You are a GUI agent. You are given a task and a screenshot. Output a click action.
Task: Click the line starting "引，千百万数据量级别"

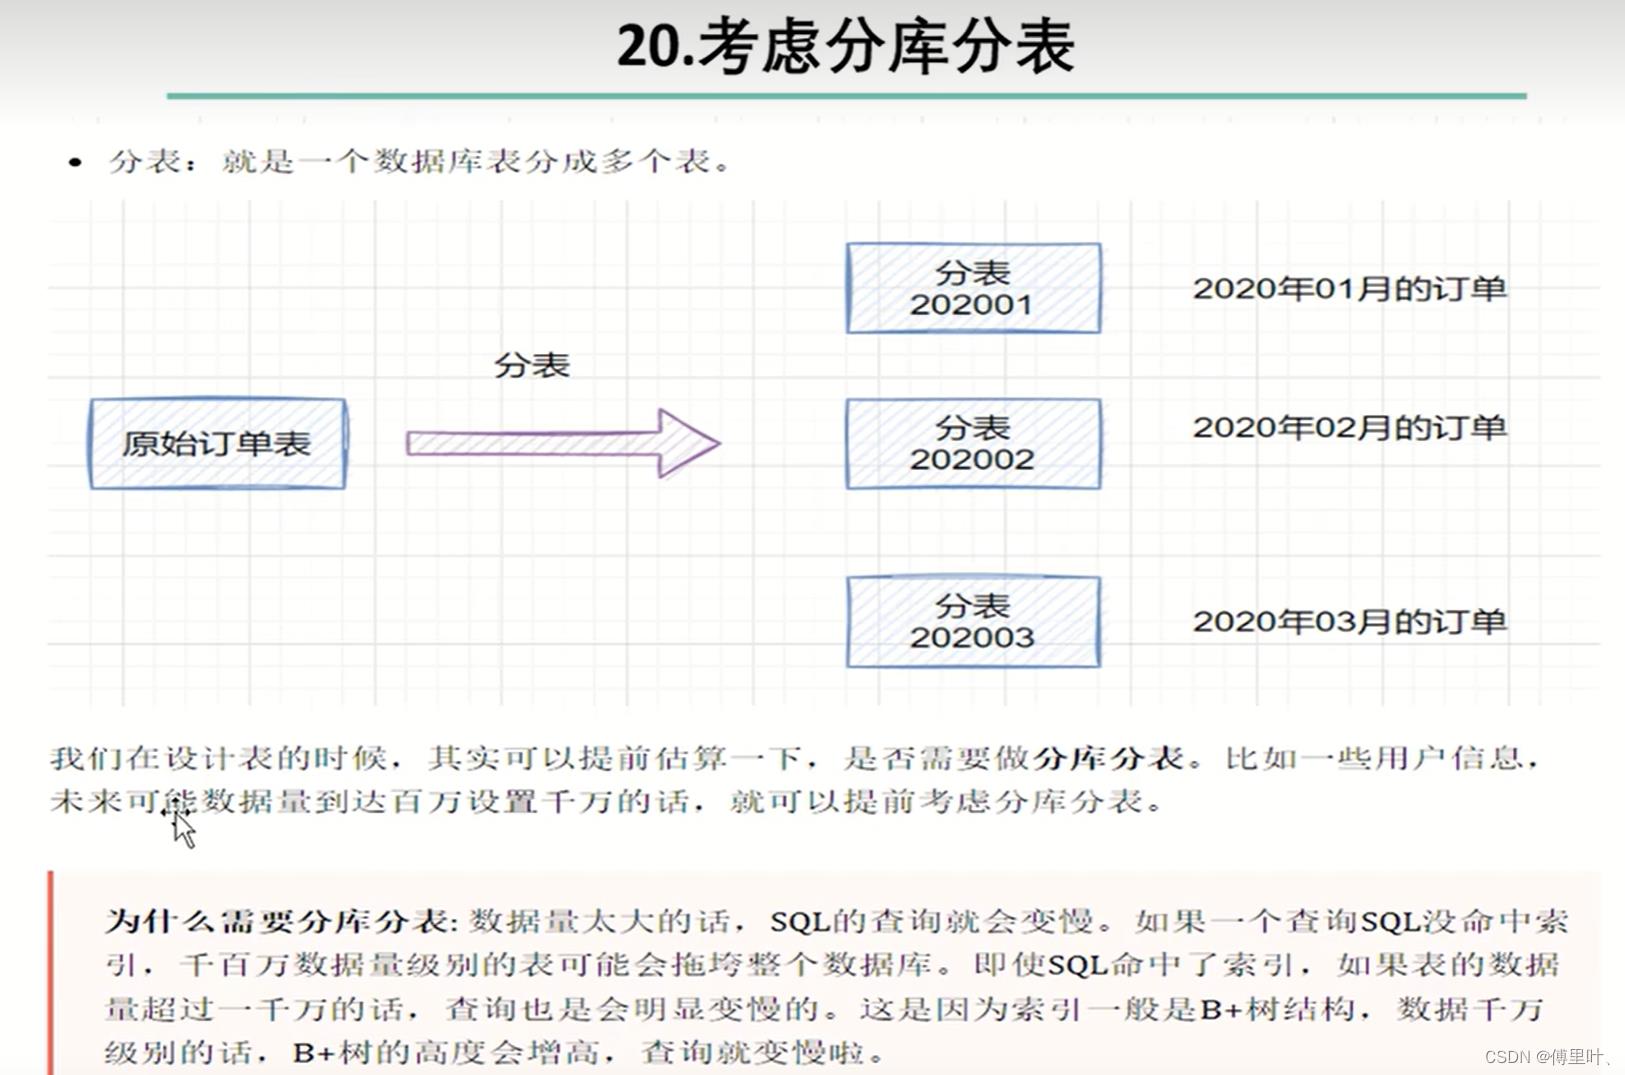tap(832, 965)
